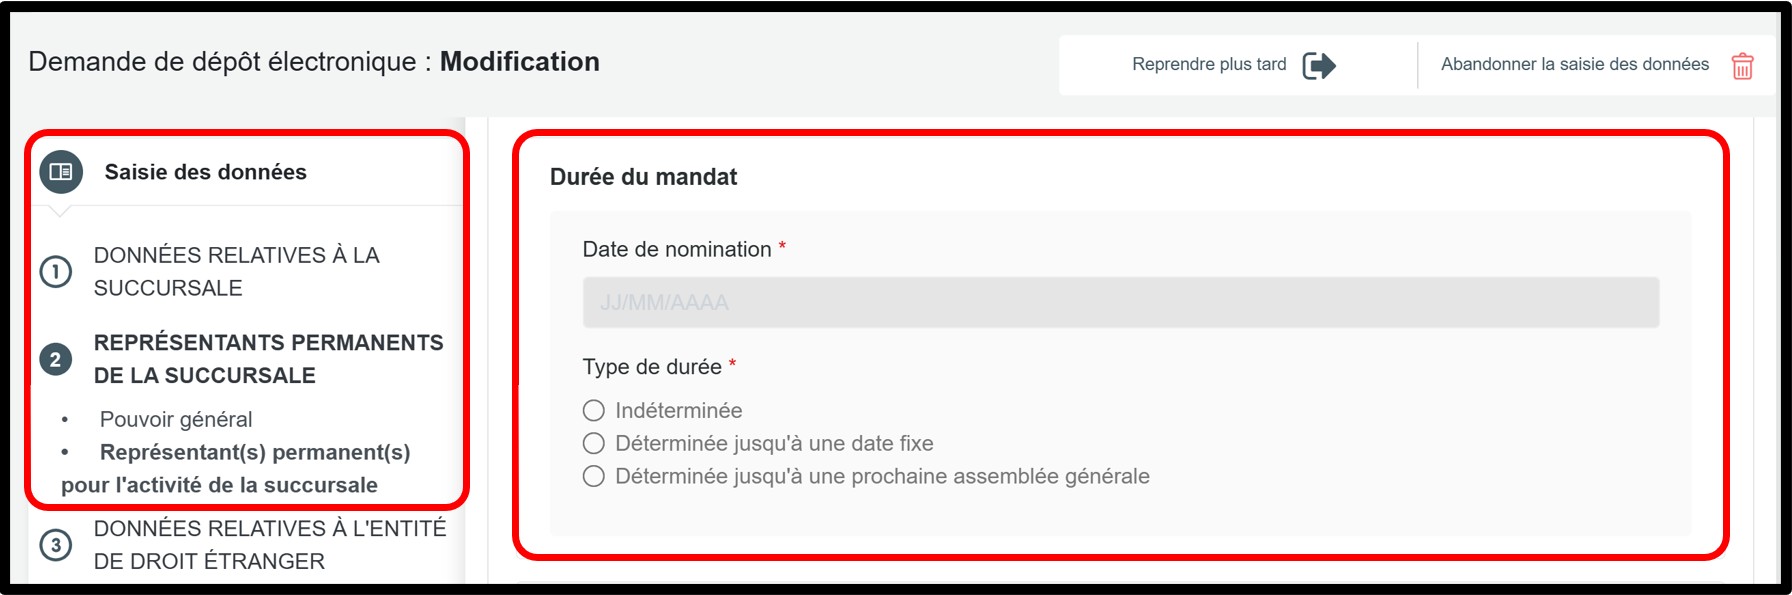Open Représentants permanents de la succursale step
The height and width of the screenshot is (595, 1792).
click(268, 359)
